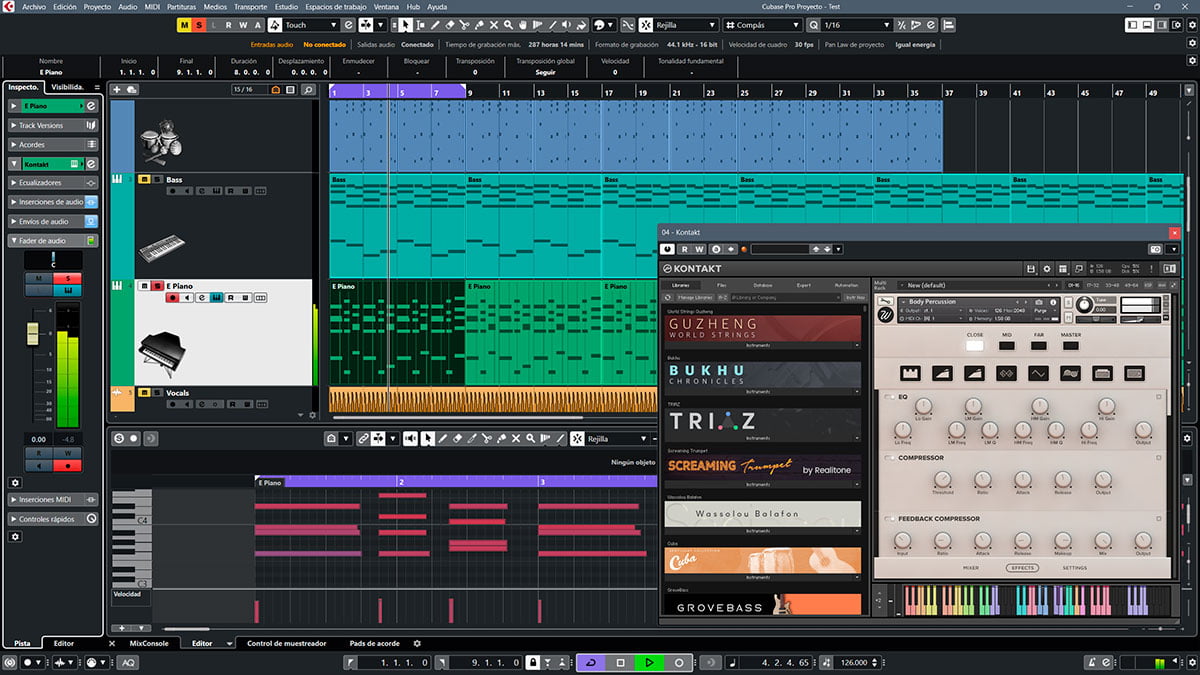Click the audio volume fader in Inspector
Viewport: 1200px width, 675px height.
tap(31, 332)
